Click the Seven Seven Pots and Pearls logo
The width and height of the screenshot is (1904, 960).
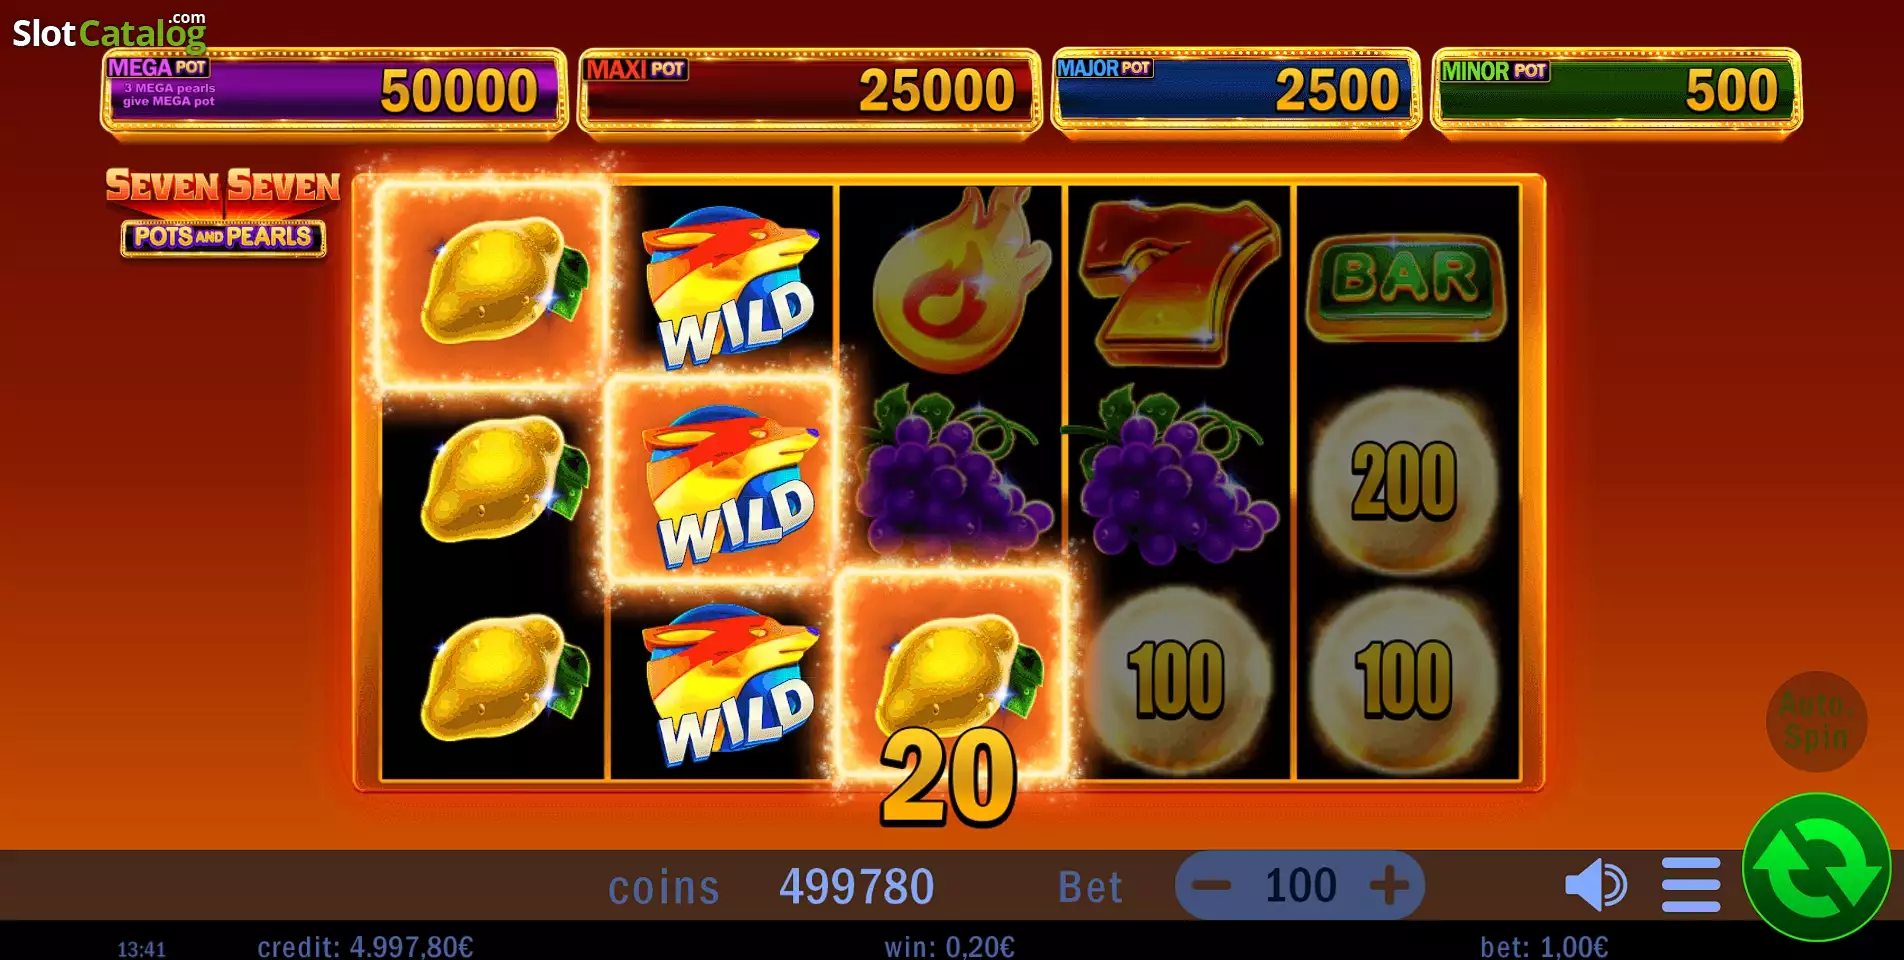tap(223, 211)
